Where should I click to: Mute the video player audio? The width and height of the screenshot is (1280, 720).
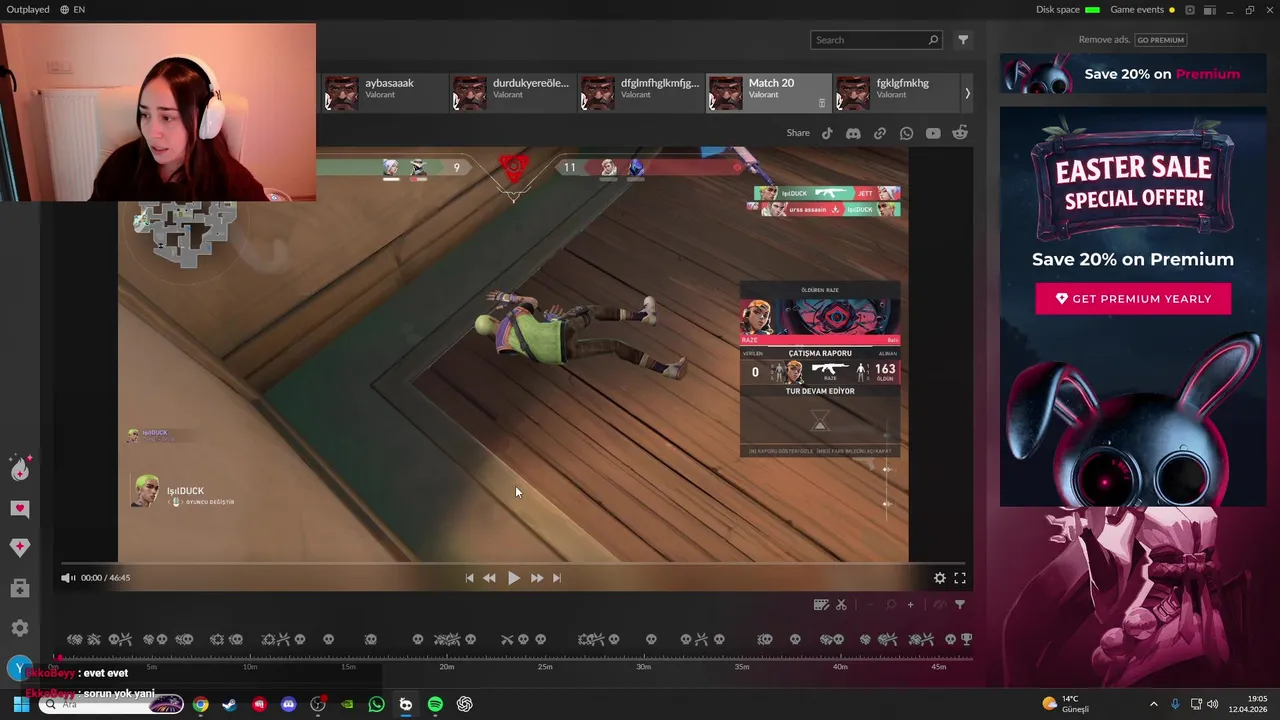coord(68,578)
